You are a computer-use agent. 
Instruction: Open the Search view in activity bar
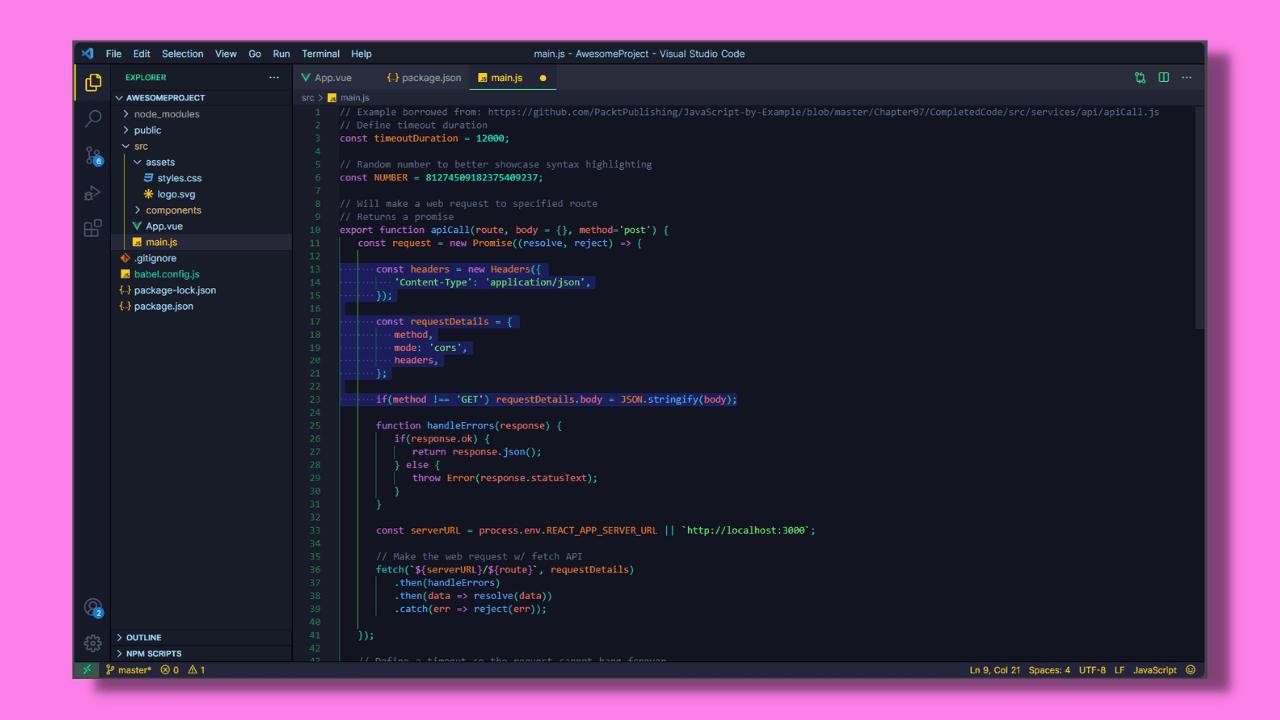93,119
